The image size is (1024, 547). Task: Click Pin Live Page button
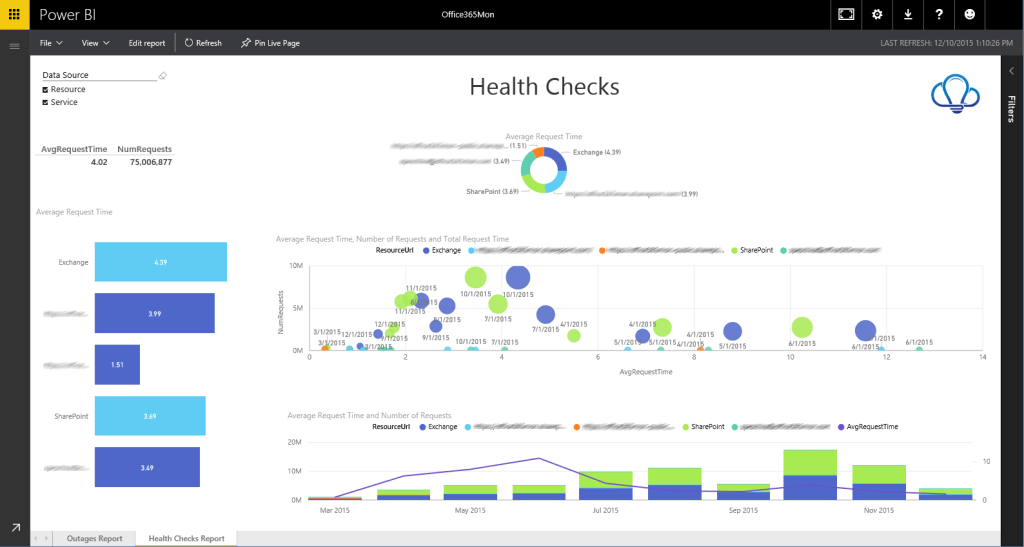pos(270,43)
